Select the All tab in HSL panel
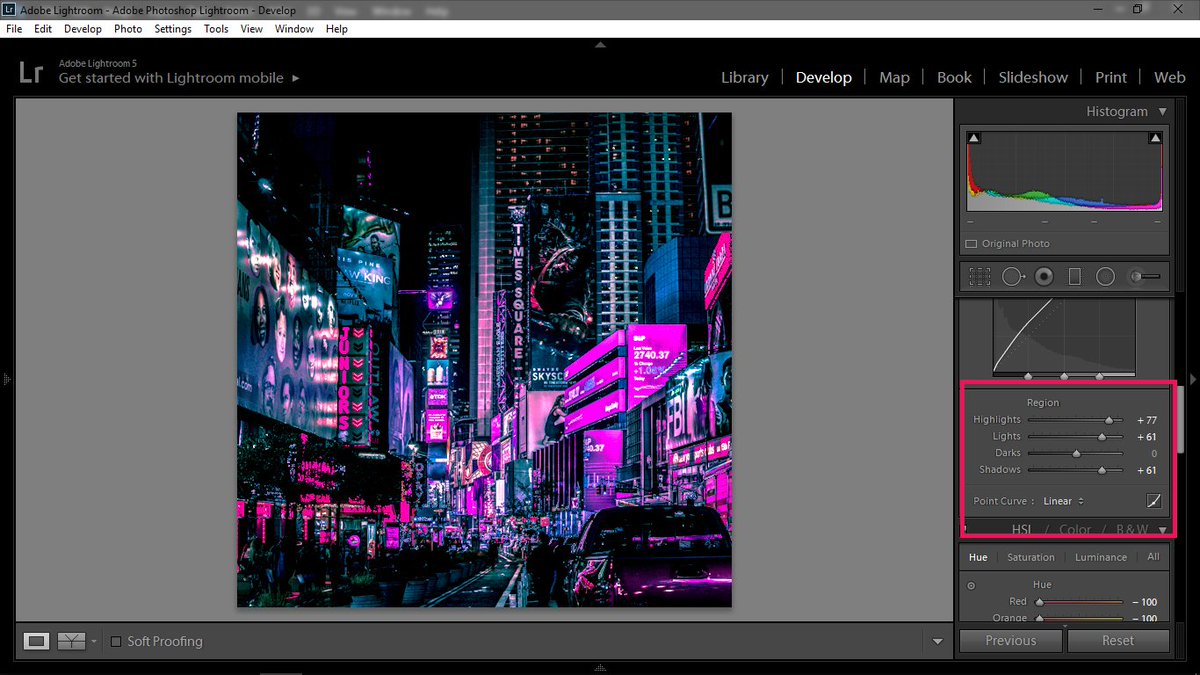The width and height of the screenshot is (1200, 675). [1153, 558]
